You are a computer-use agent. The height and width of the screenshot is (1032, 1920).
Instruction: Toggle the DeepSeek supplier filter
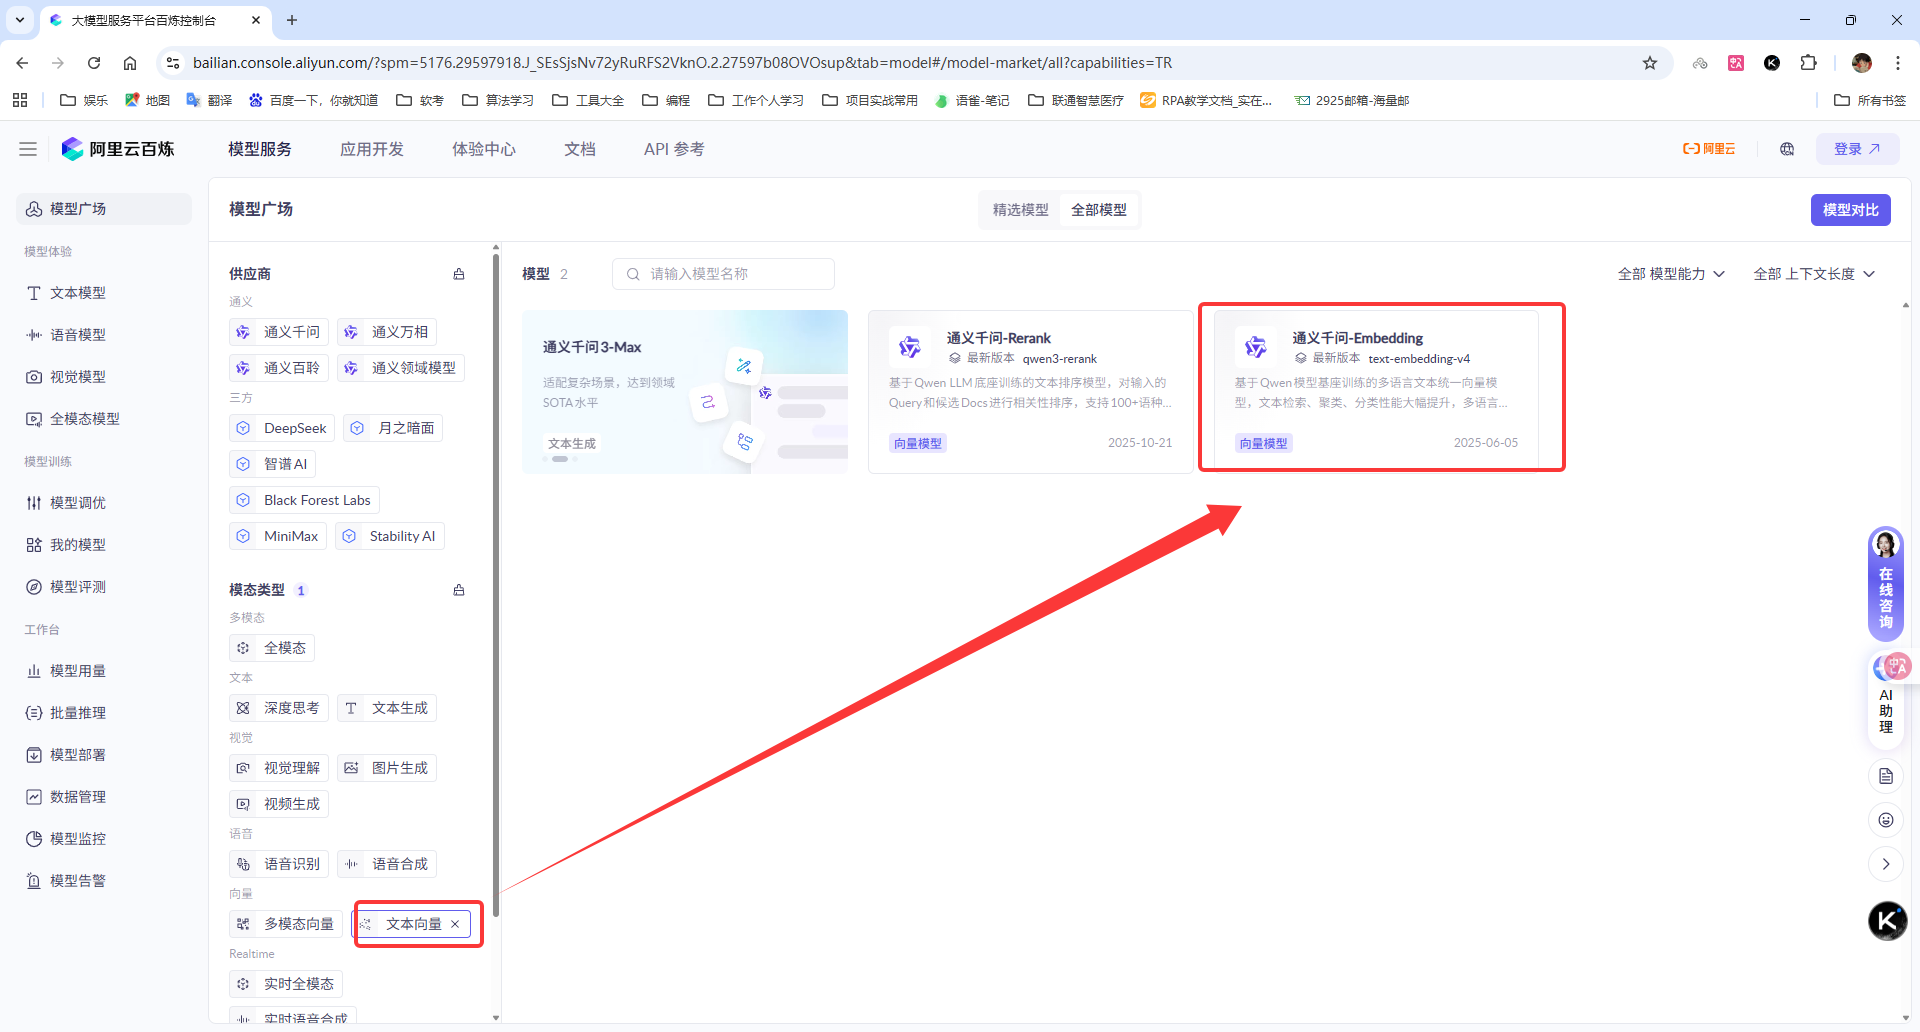tap(282, 428)
